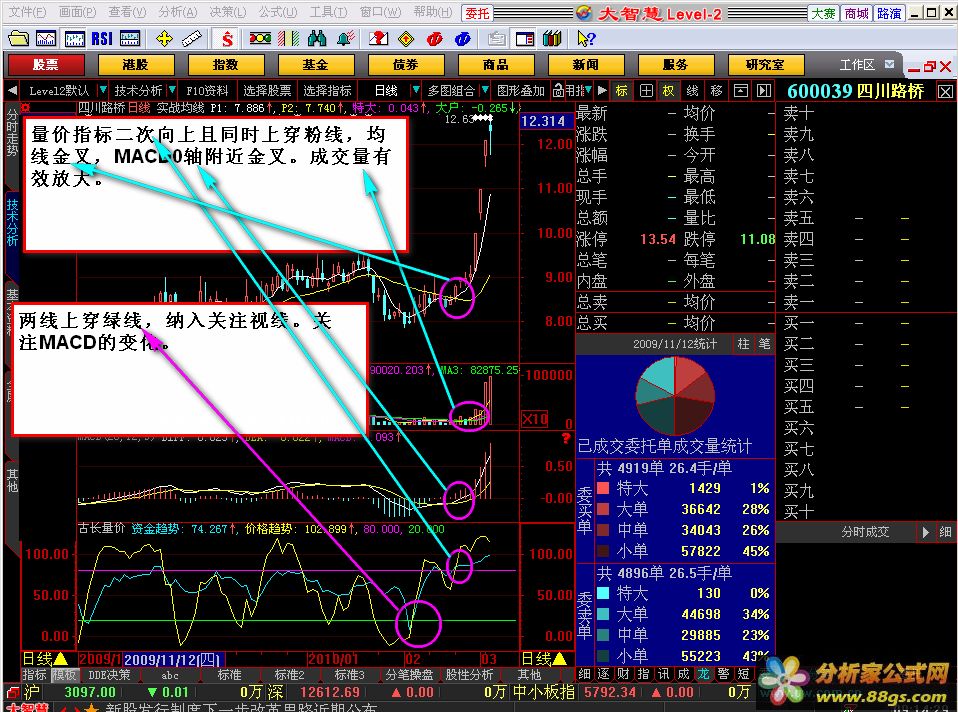Click the 选择指标 button

pyautogui.click(x=327, y=90)
